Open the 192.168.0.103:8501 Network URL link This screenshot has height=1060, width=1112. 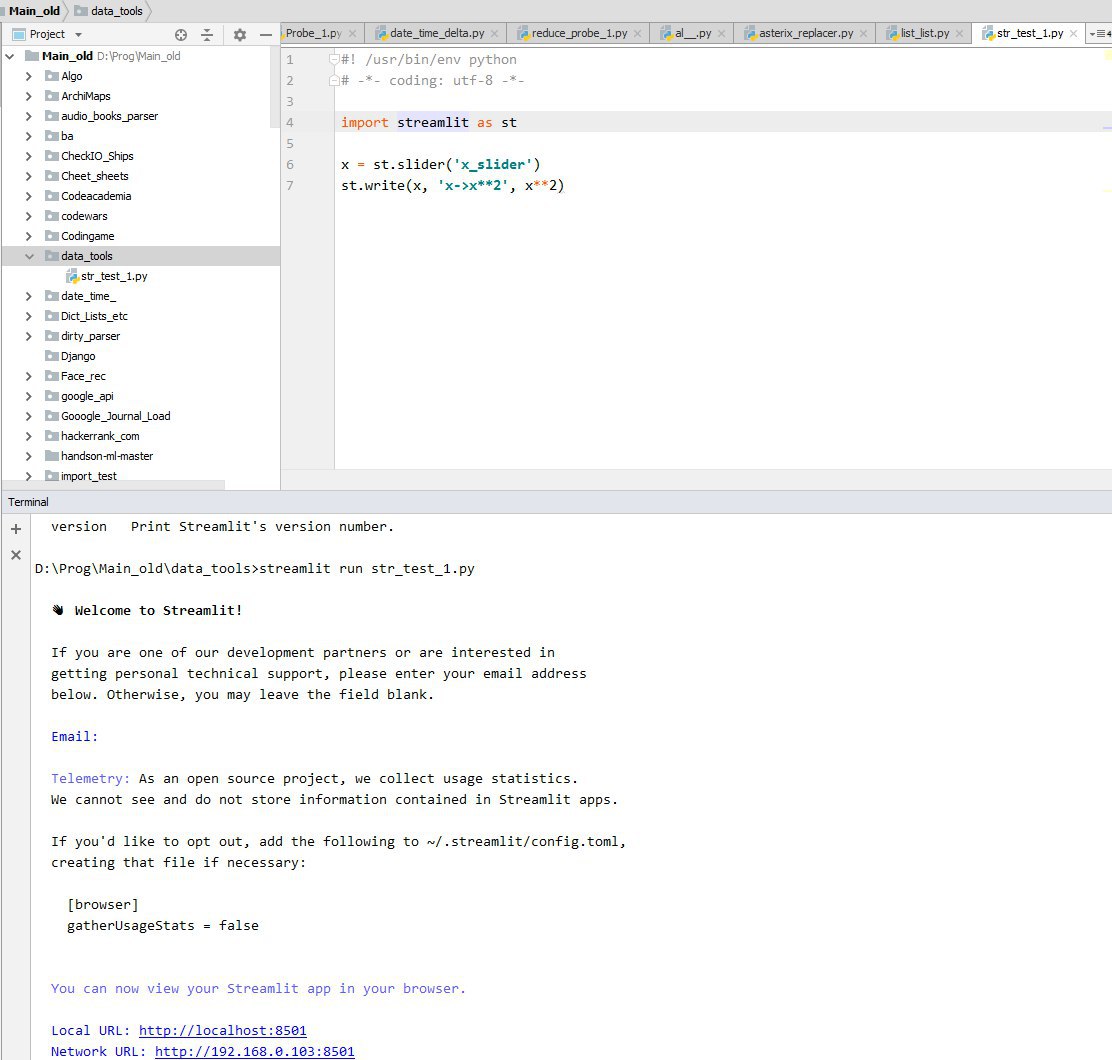[255, 1051]
